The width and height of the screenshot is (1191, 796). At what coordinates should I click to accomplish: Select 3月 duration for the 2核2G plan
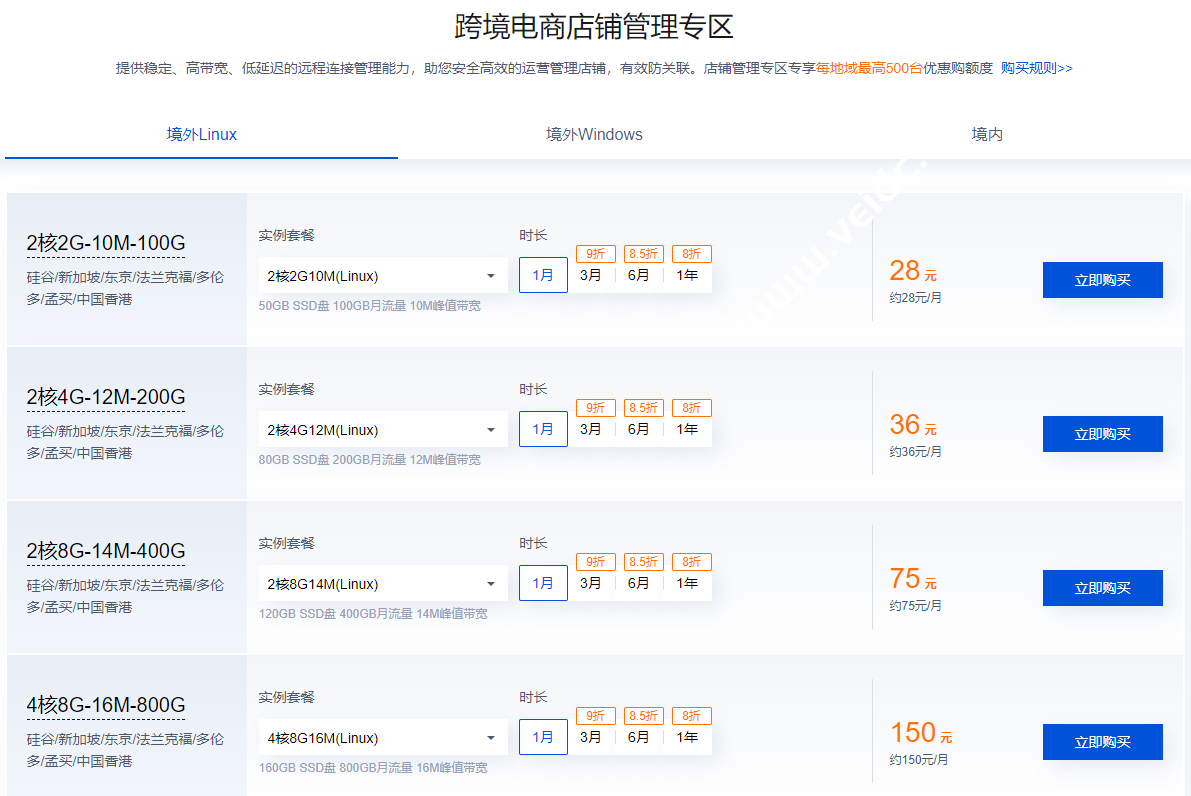(x=591, y=275)
